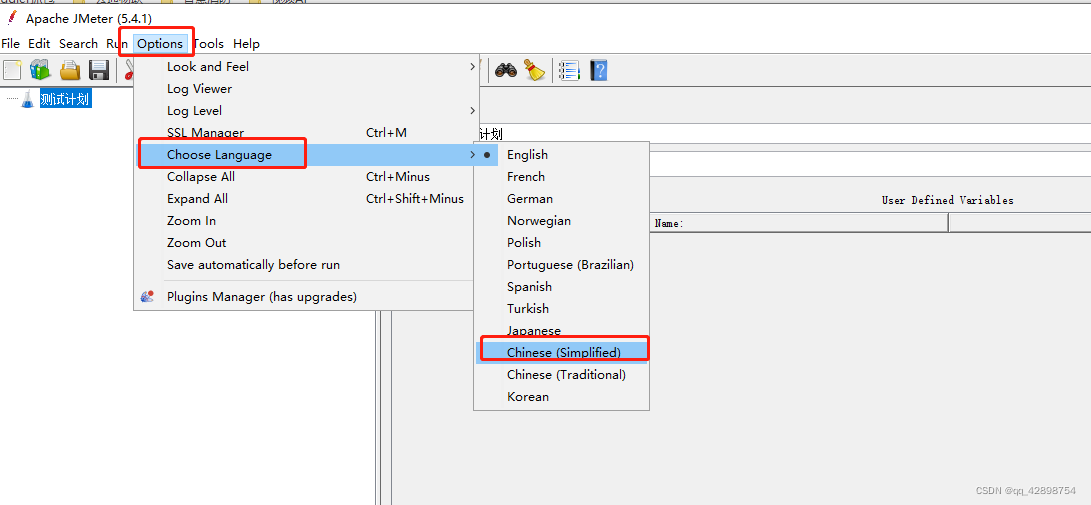Click the User Defined Variables heading
This screenshot has width=1091, height=505.
point(947,200)
